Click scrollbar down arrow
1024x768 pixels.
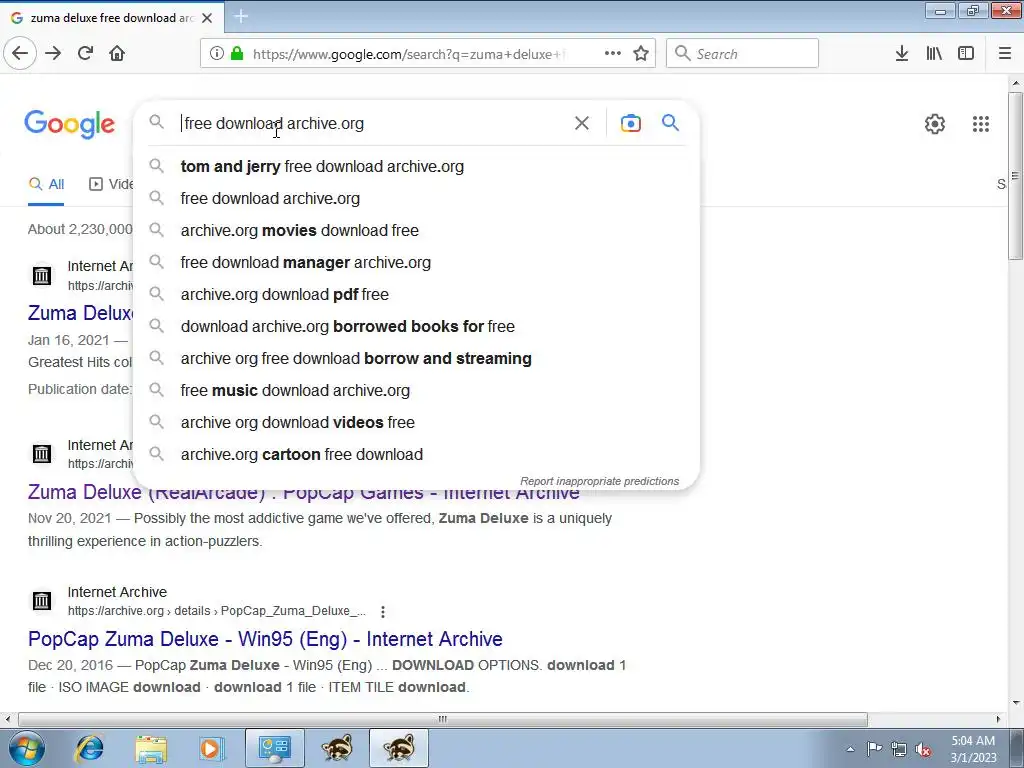pos(1016,703)
